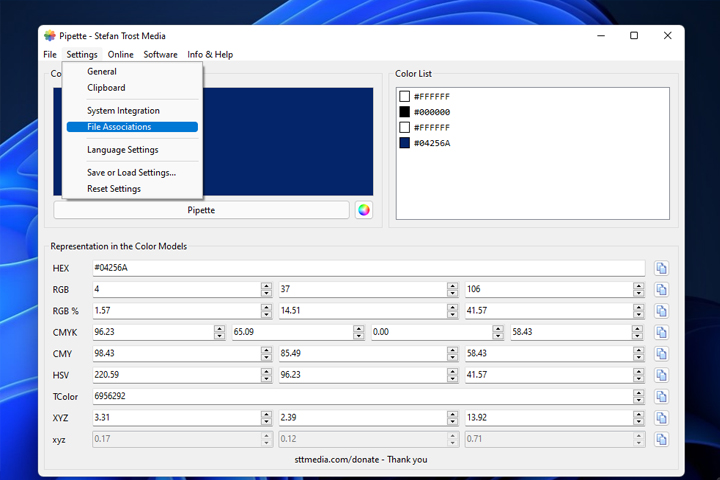Edit the HEX input field
The height and width of the screenshot is (480, 720).
coord(369,268)
